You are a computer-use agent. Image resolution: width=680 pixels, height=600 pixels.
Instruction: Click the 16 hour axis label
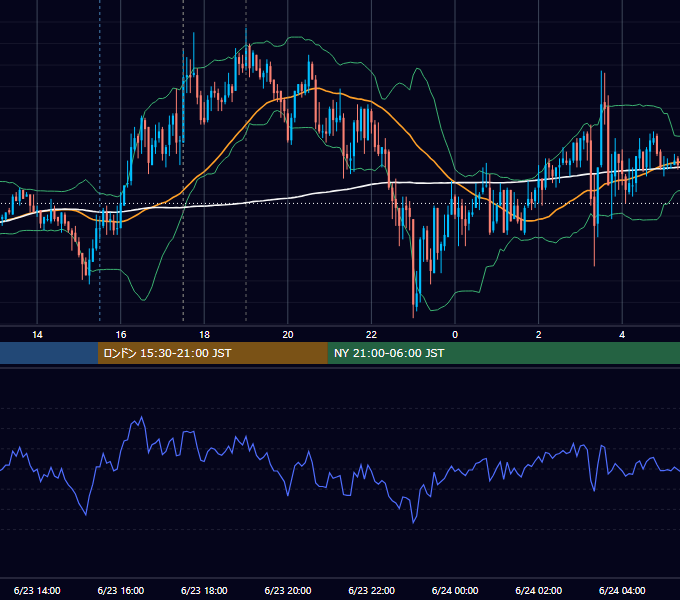click(x=121, y=335)
